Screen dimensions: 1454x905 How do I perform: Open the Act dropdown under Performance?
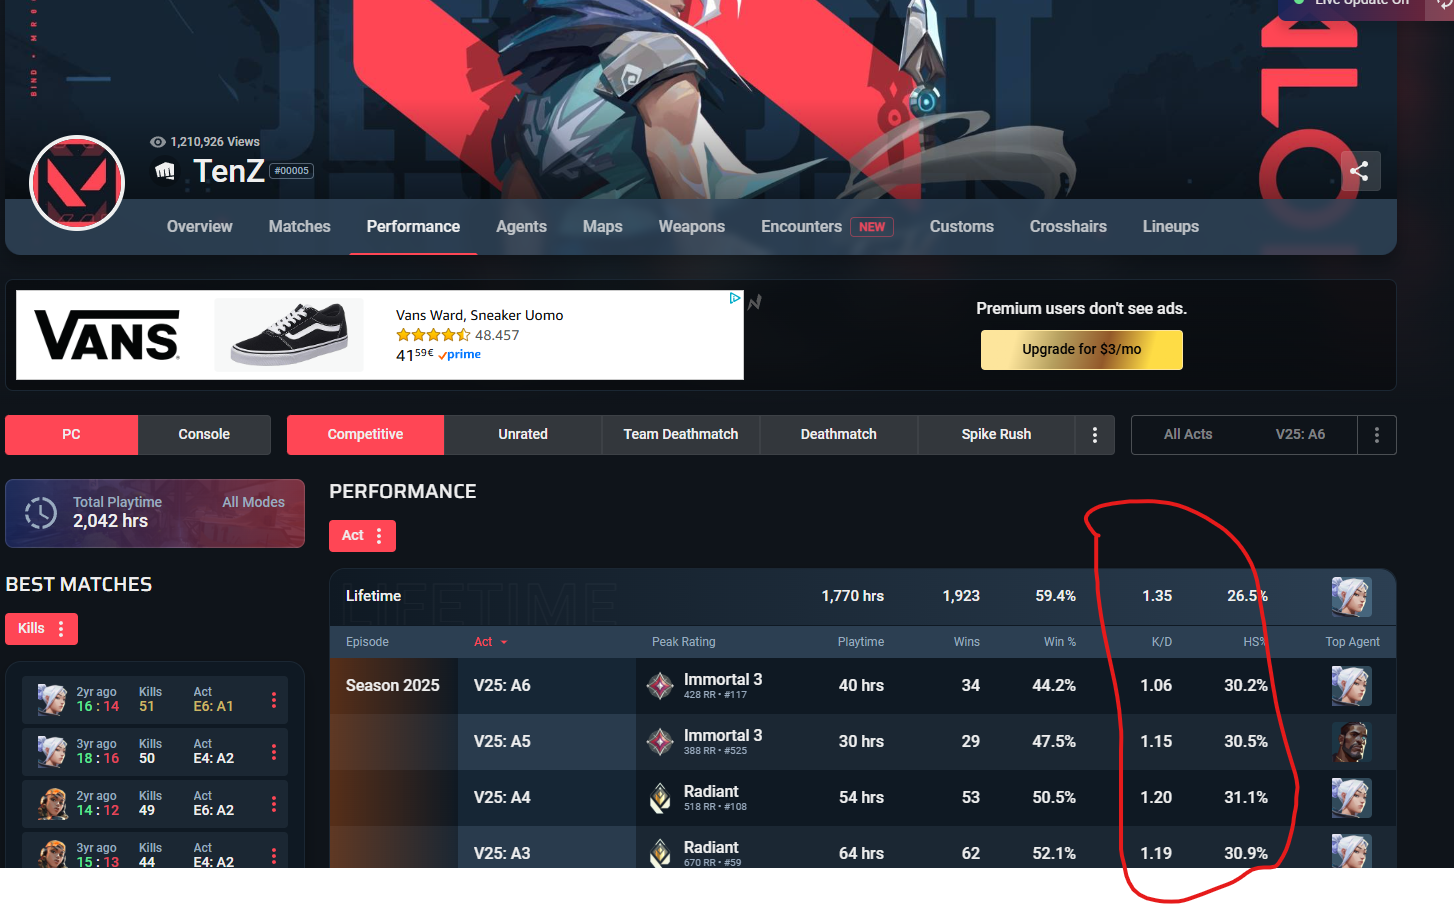tap(362, 536)
